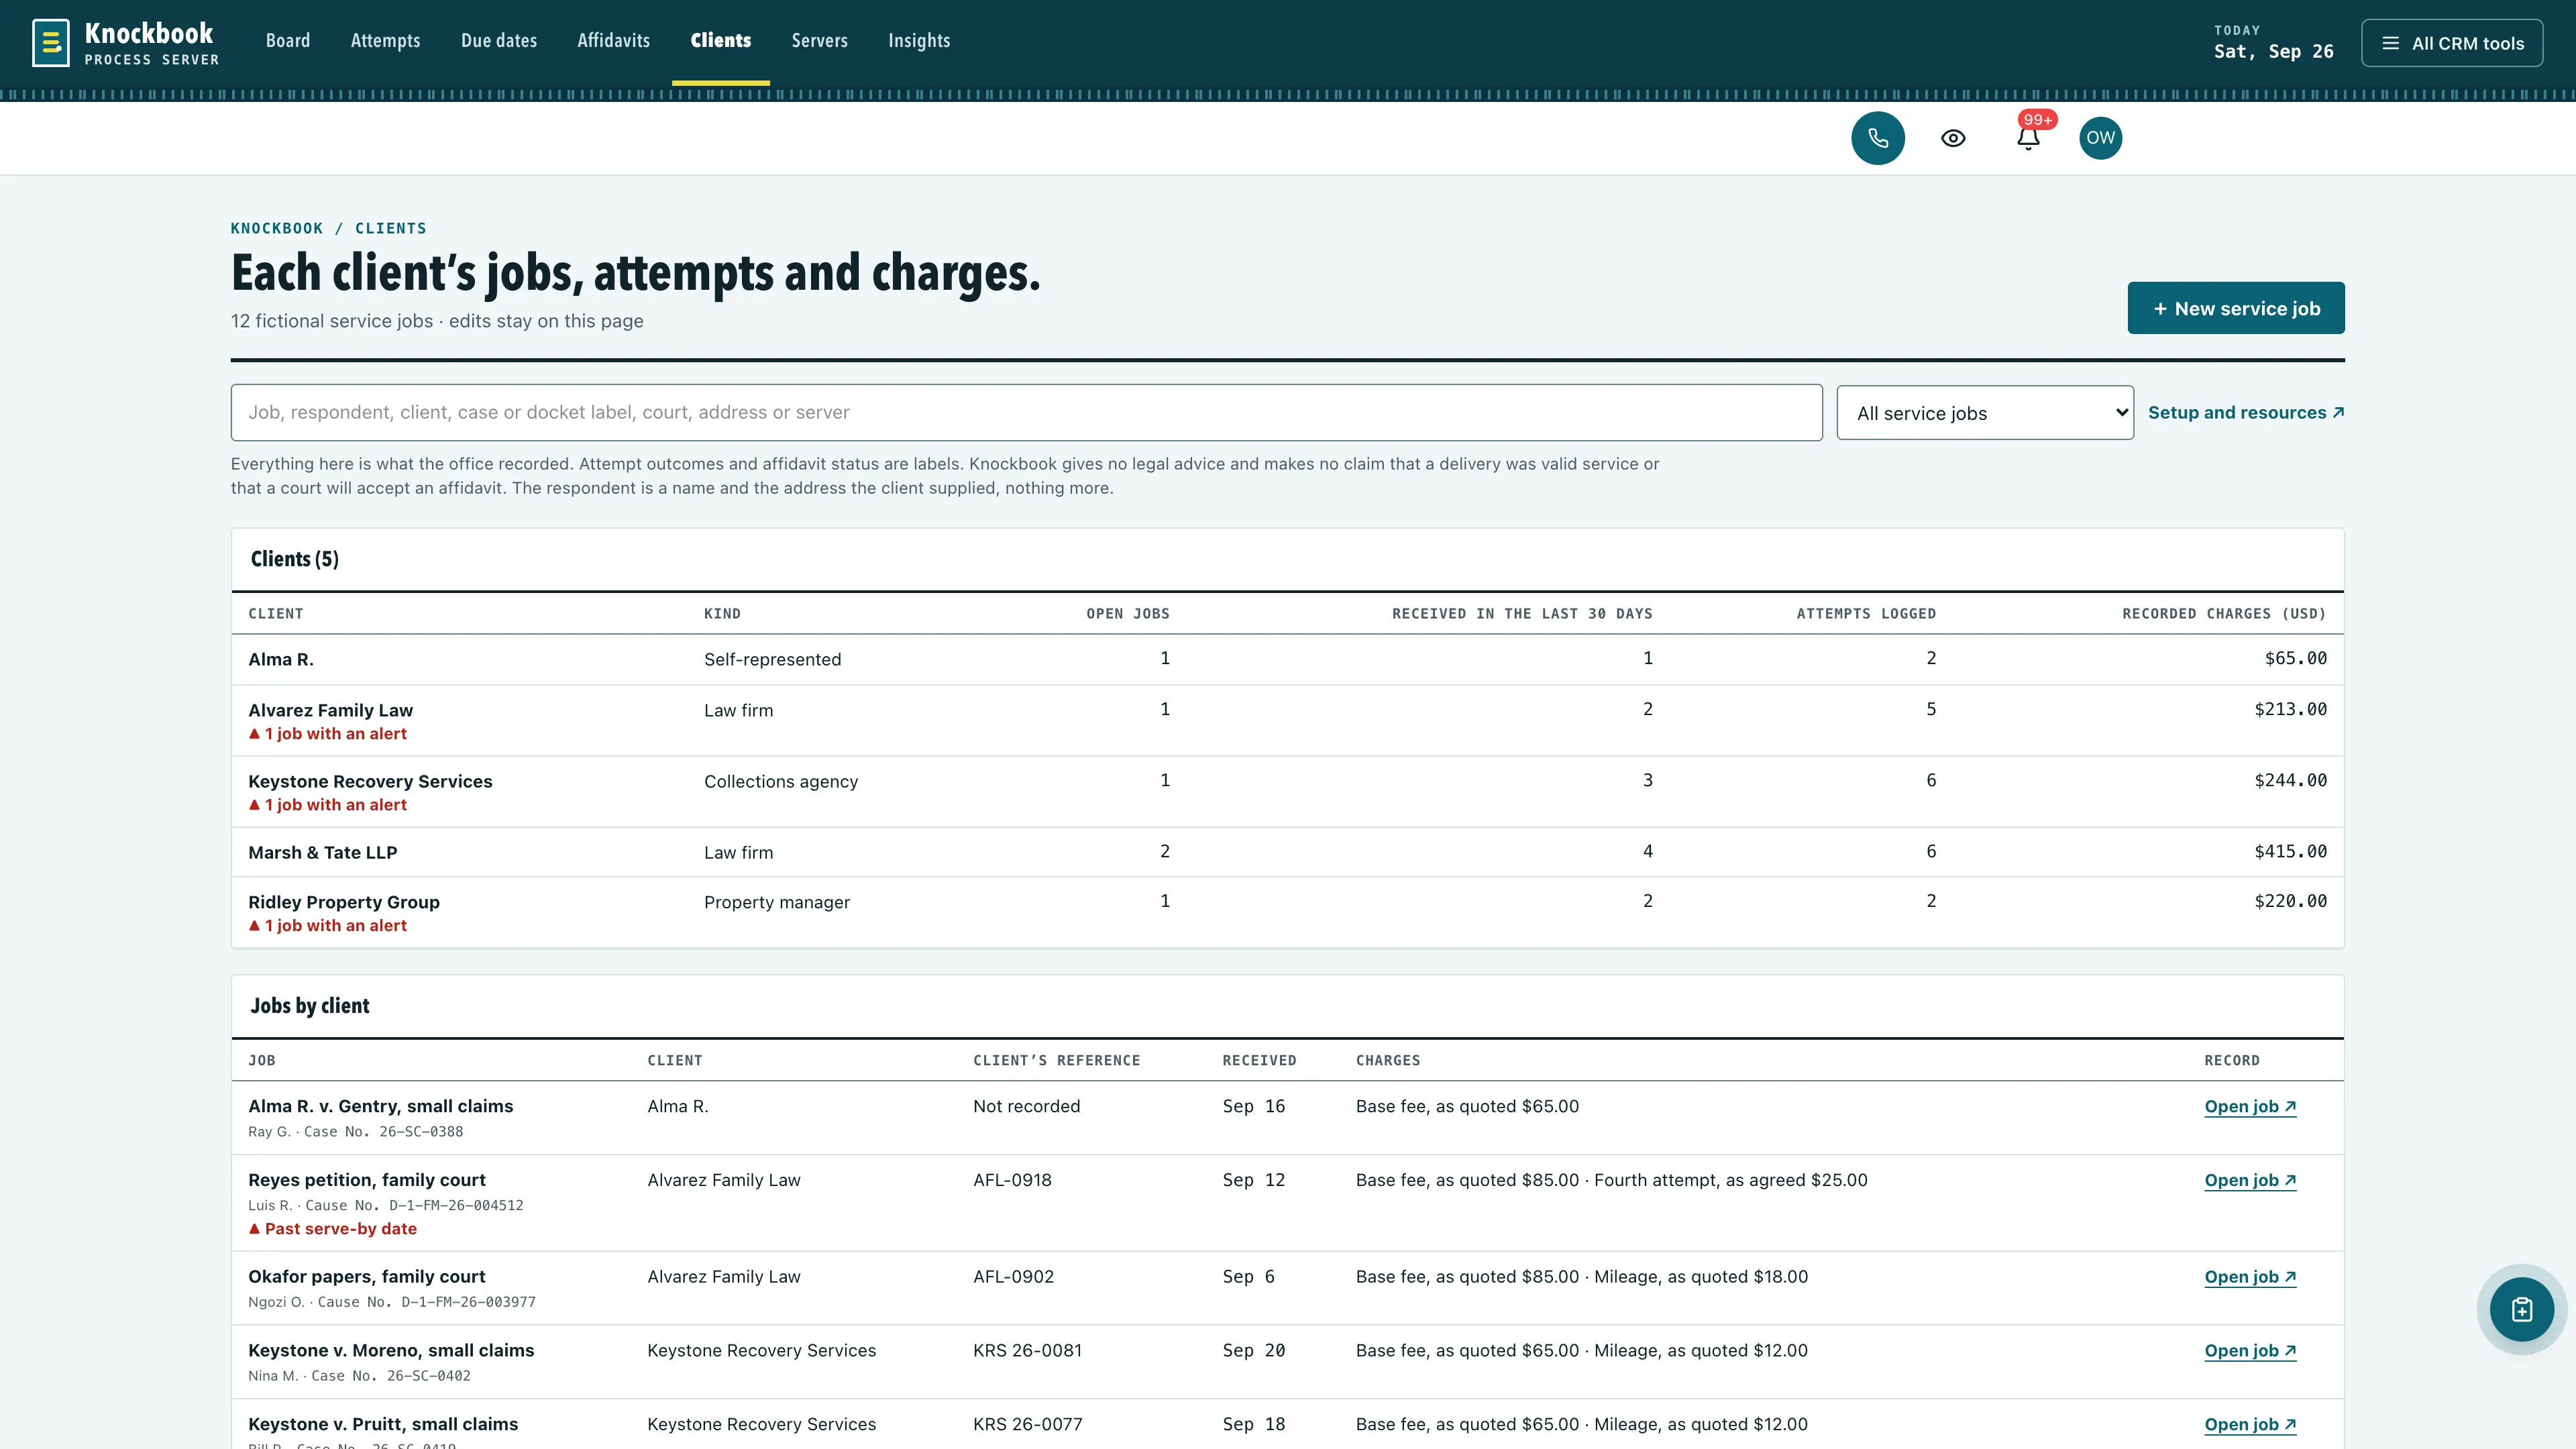This screenshot has height=1449, width=2576.
Task: Click the $415.00 charges cell
Action: click(2290, 851)
